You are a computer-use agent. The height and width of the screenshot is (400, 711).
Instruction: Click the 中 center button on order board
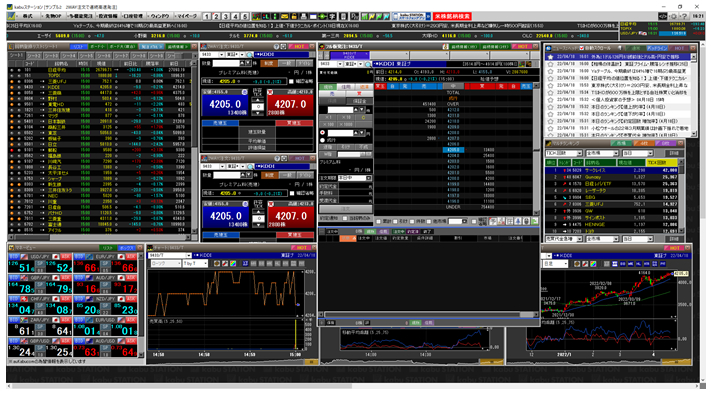(x=453, y=86)
